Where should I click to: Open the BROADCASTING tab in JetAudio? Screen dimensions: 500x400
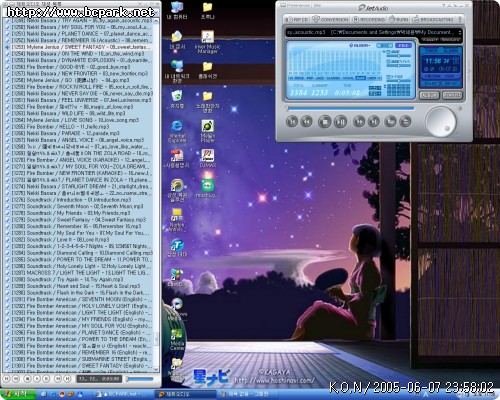[433, 19]
